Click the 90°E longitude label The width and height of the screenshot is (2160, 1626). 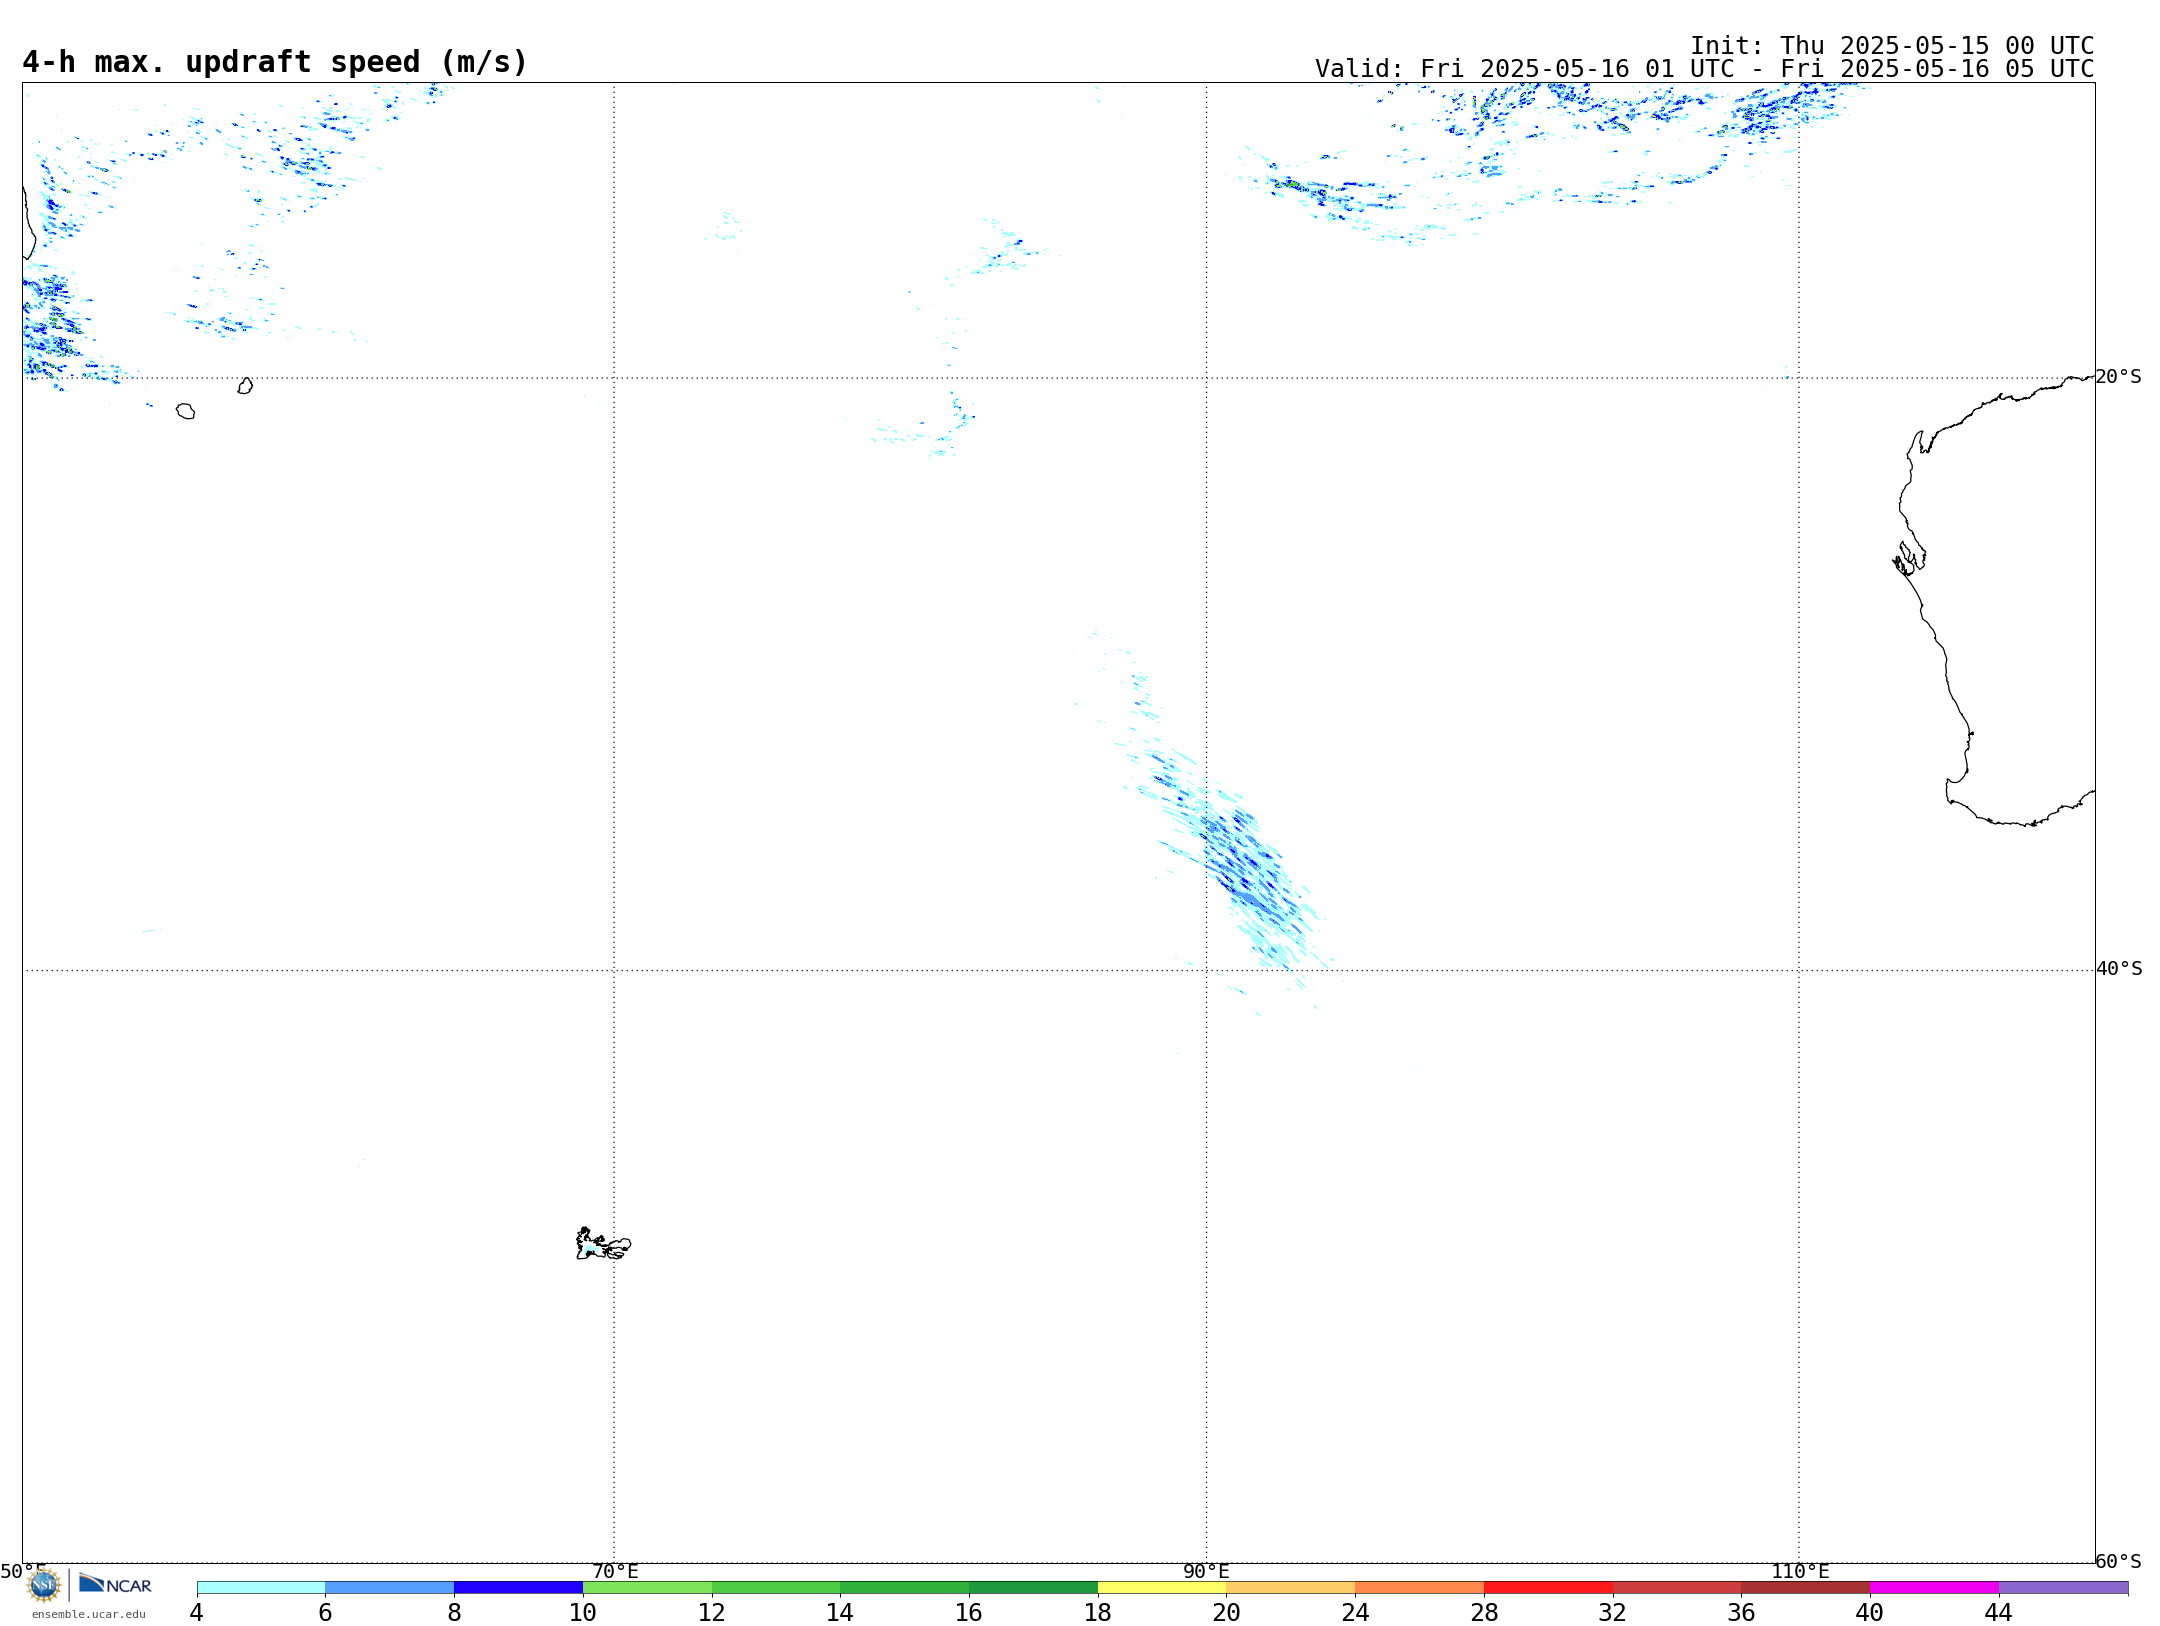pos(1206,1571)
